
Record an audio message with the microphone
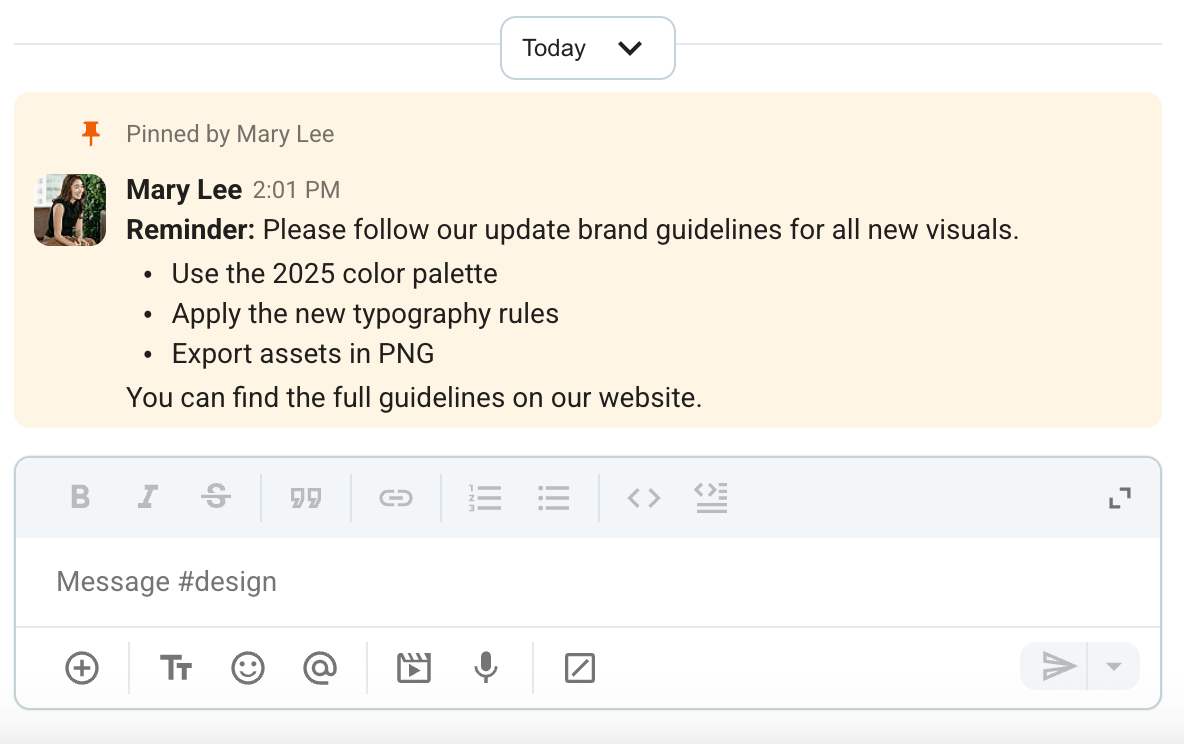tap(486, 667)
